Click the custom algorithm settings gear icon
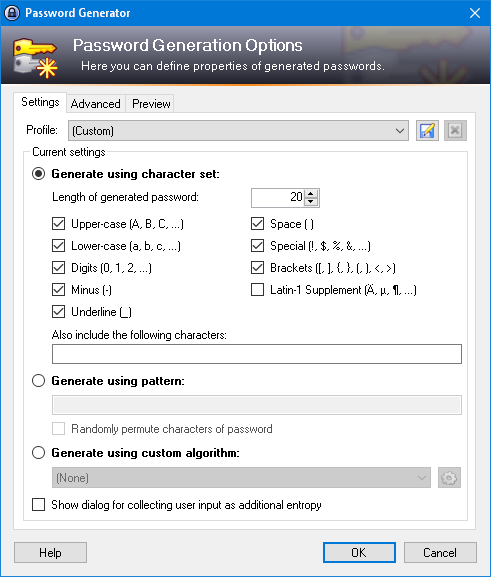The width and height of the screenshot is (491, 577). (449, 478)
